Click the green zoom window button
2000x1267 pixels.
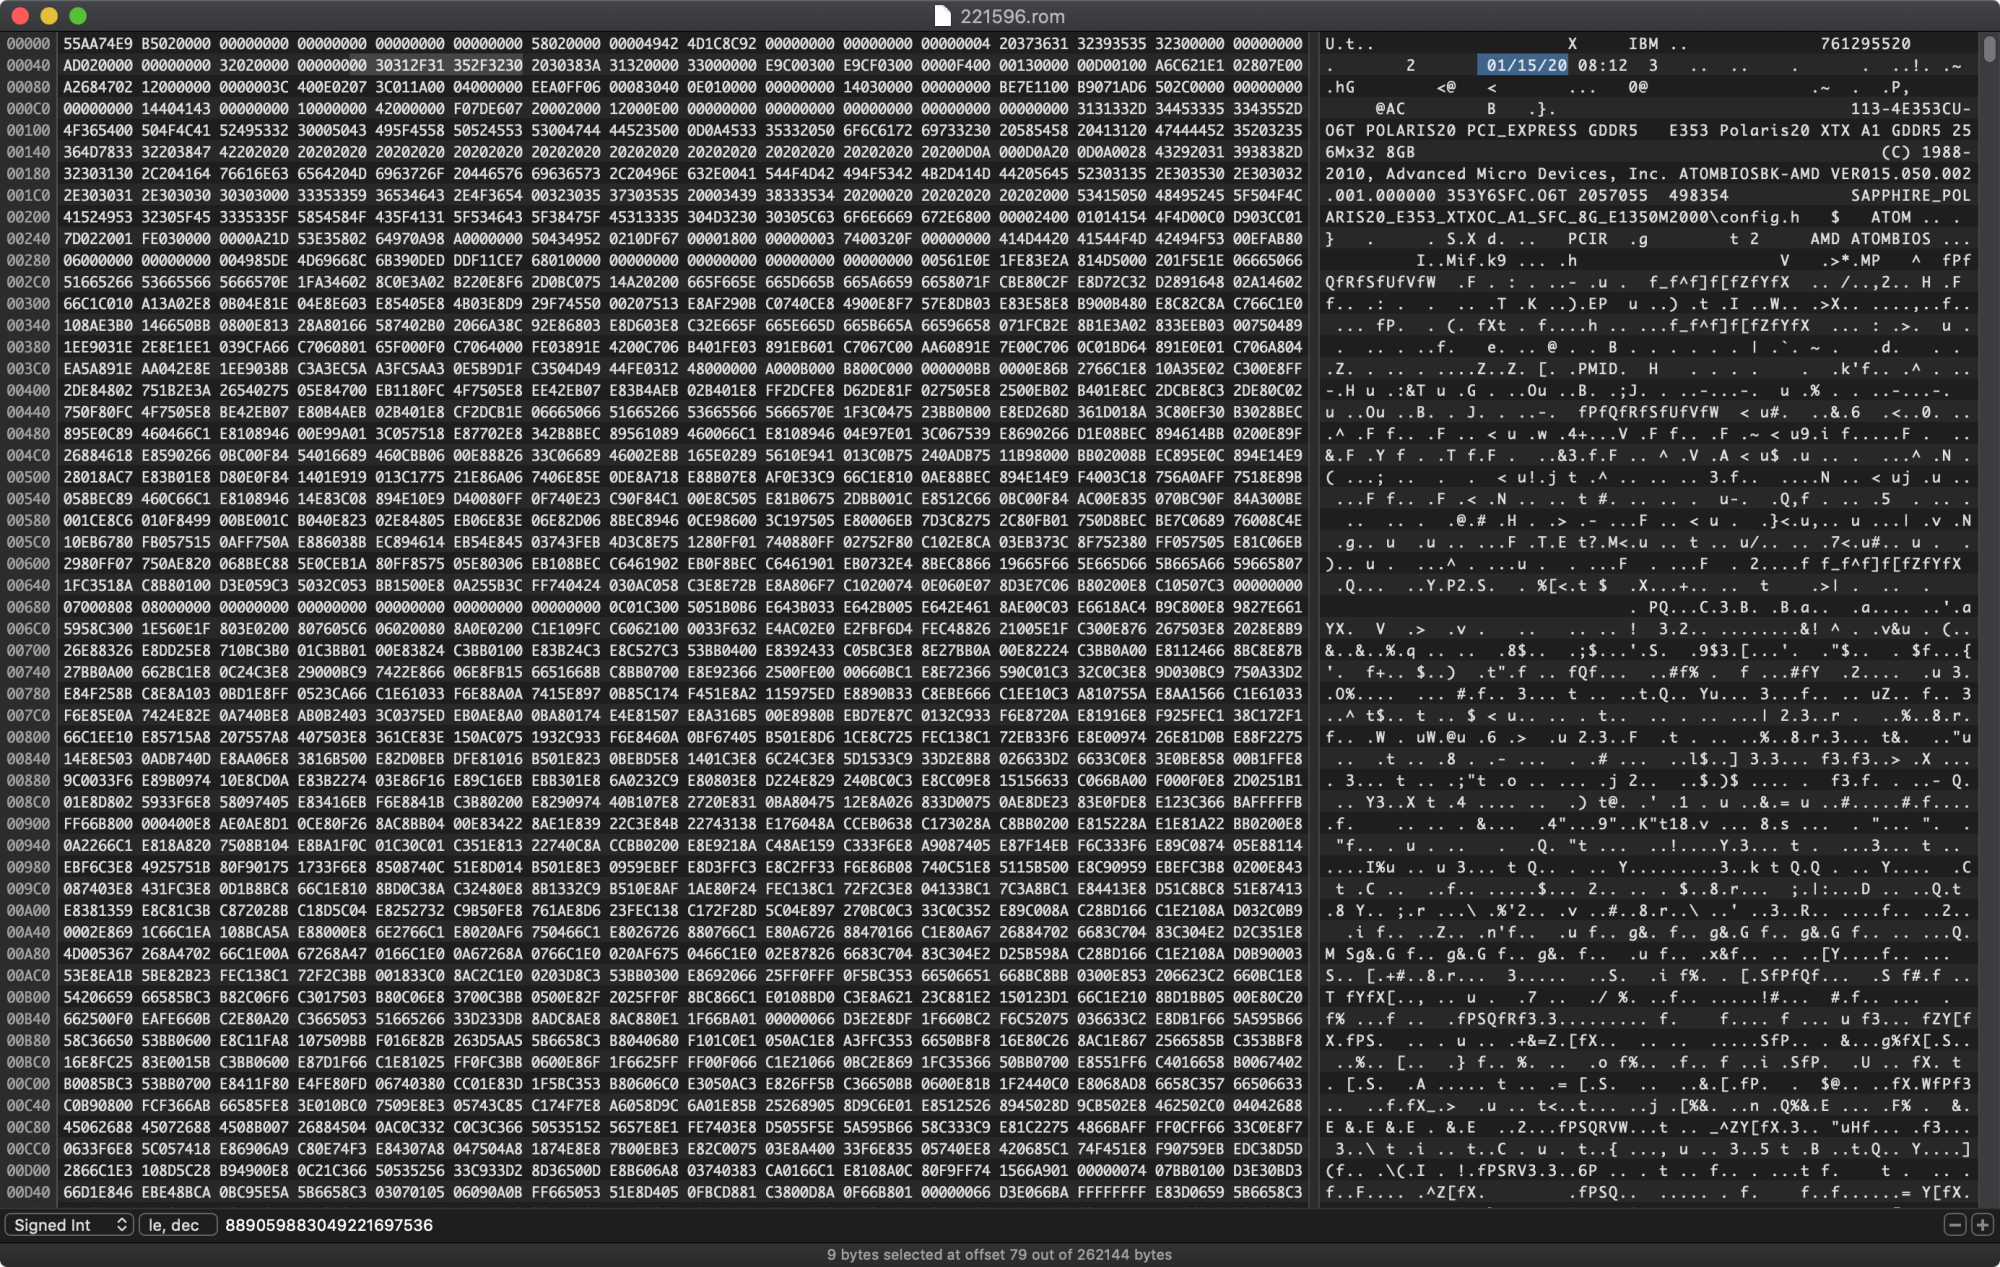tap(78, 16)
